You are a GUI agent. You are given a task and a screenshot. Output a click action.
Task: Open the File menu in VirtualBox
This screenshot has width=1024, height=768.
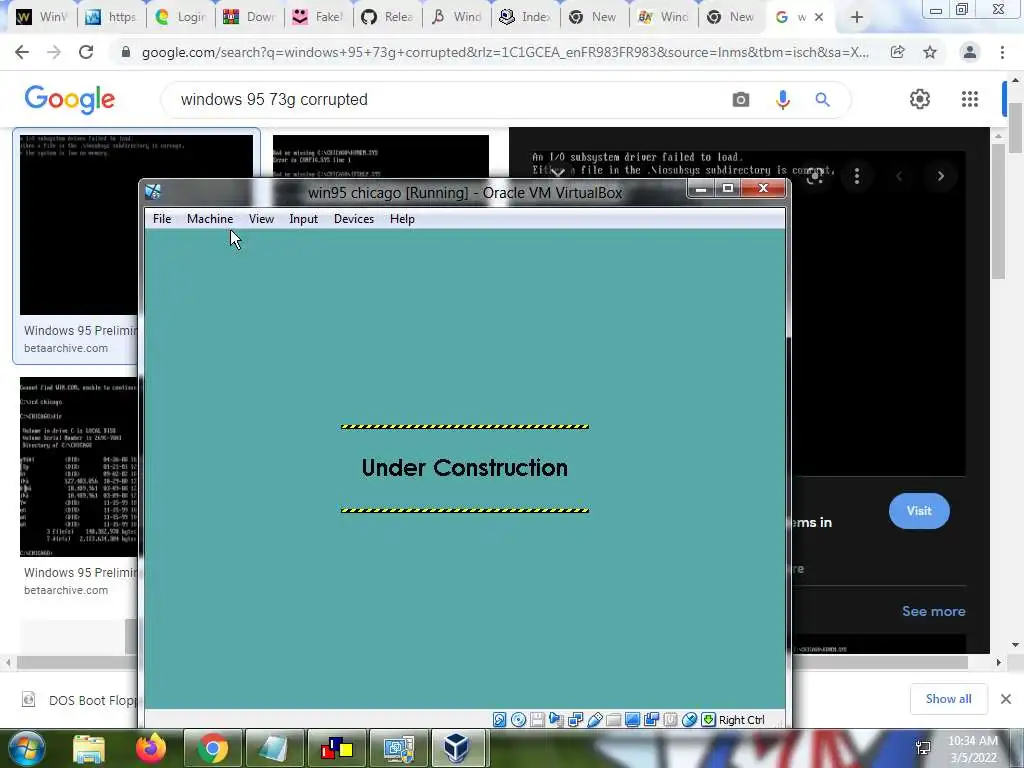tap(162, 219)
